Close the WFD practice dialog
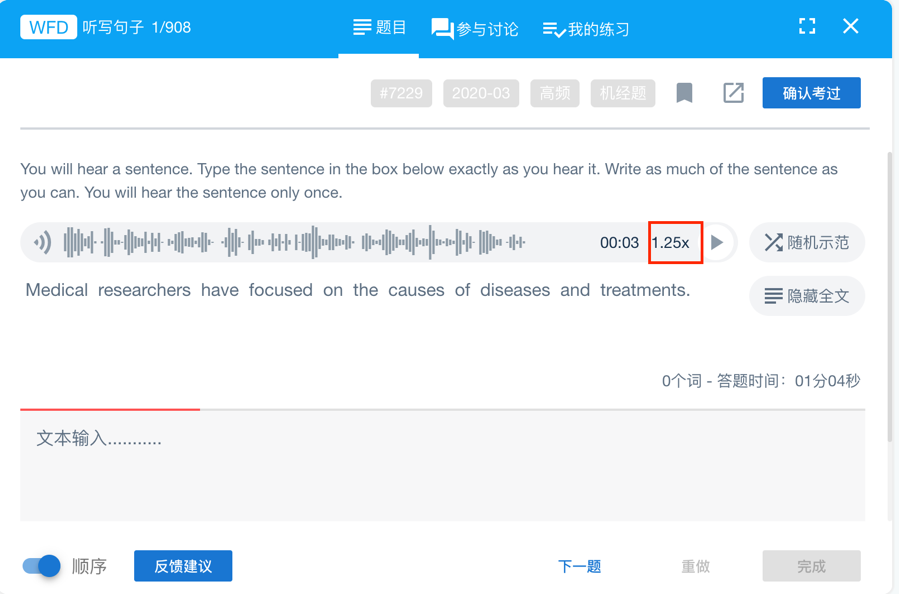The width and height of the screenshot is (899, 594). point(851,26)
